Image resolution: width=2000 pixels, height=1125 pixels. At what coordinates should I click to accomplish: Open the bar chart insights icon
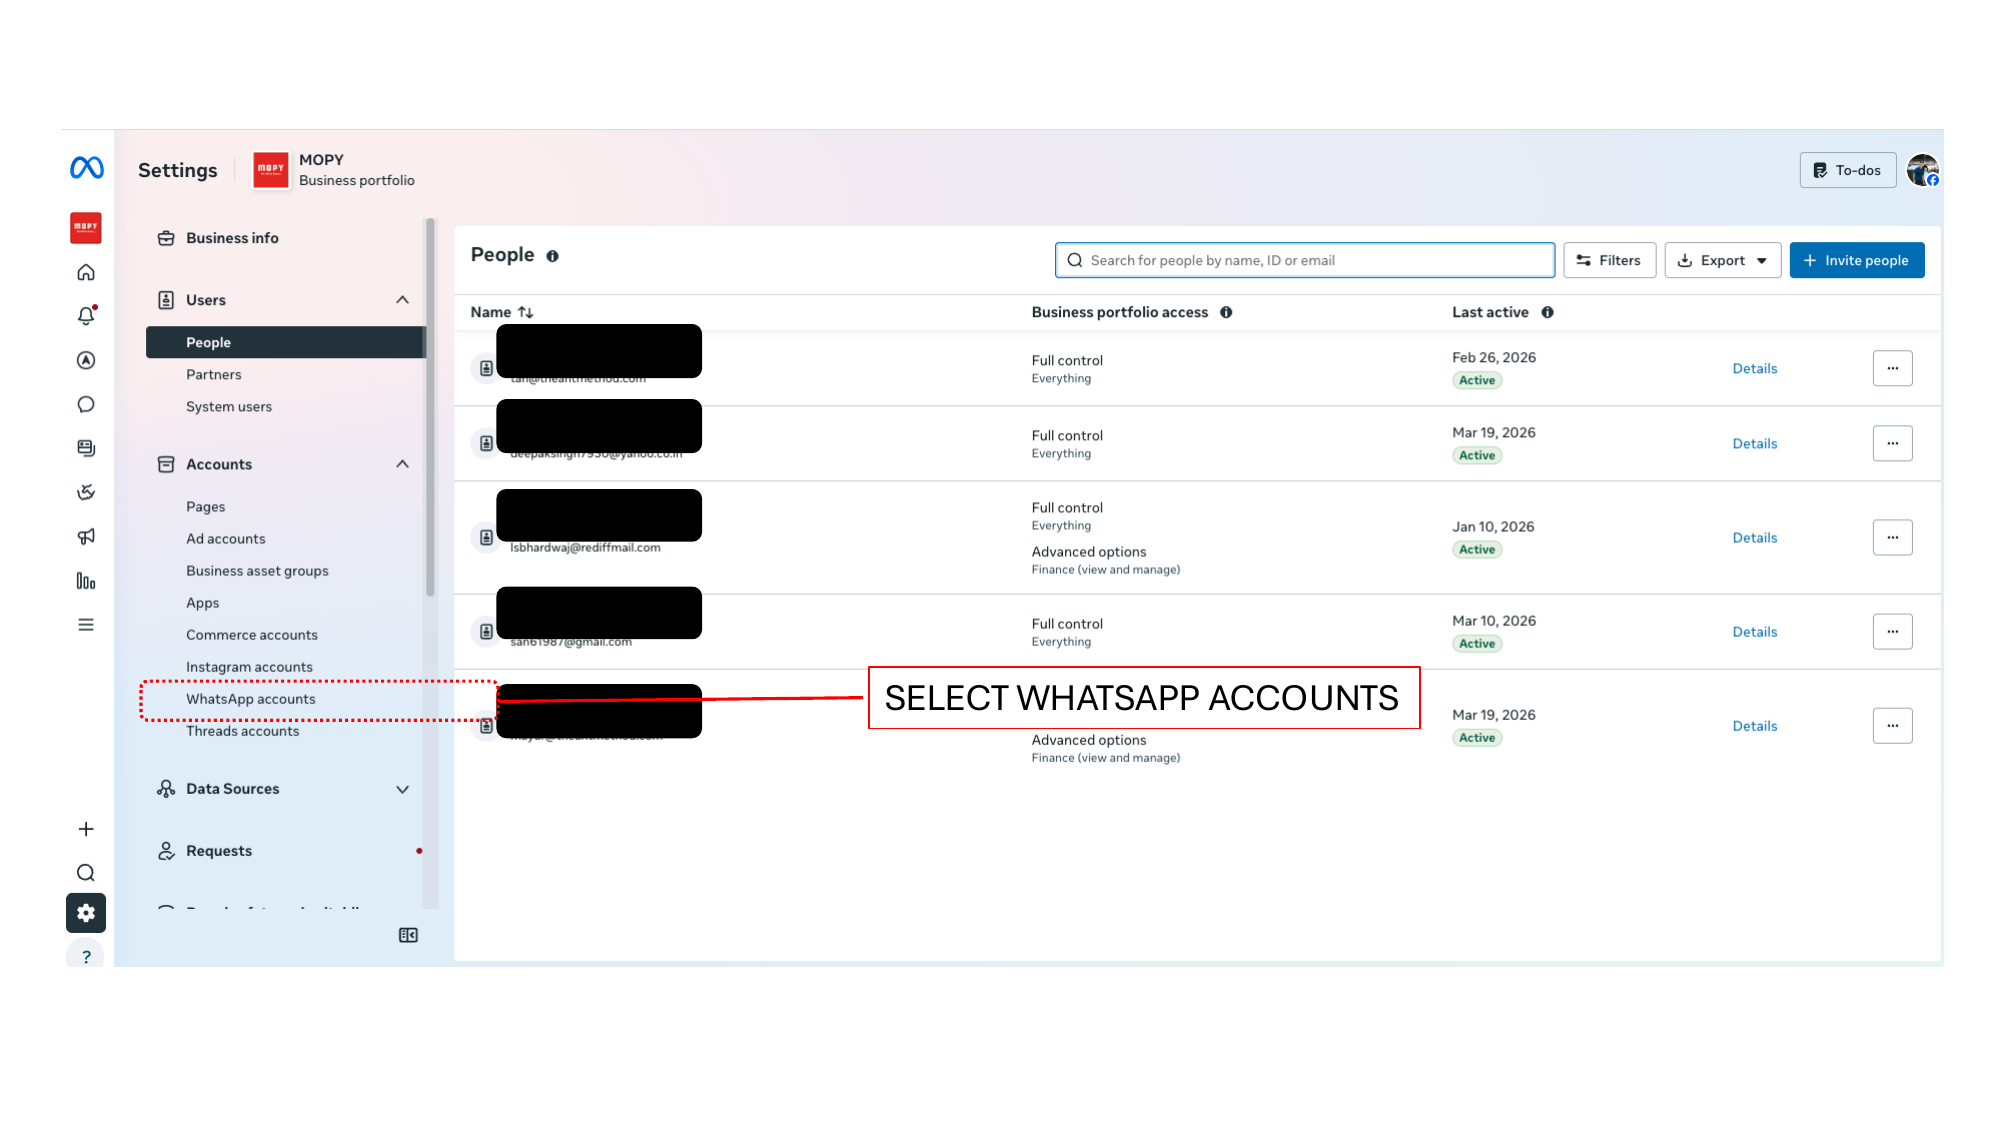pos(86,580)
